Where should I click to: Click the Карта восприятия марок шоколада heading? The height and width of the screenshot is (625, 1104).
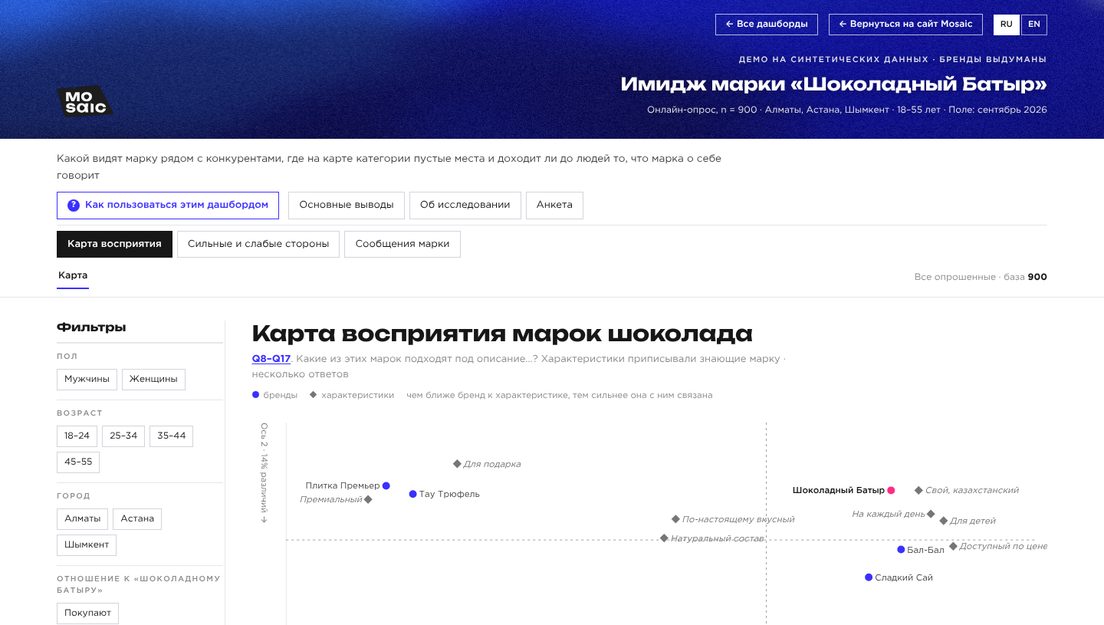(x=502, y=334)
